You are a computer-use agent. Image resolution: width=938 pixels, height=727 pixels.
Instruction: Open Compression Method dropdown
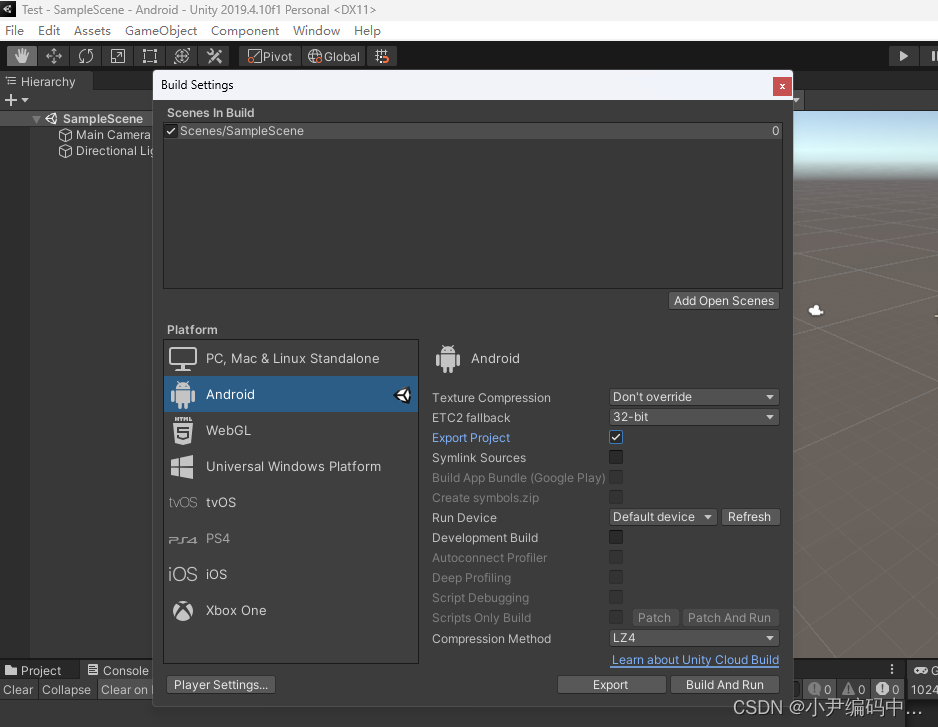tap(694, 638)
